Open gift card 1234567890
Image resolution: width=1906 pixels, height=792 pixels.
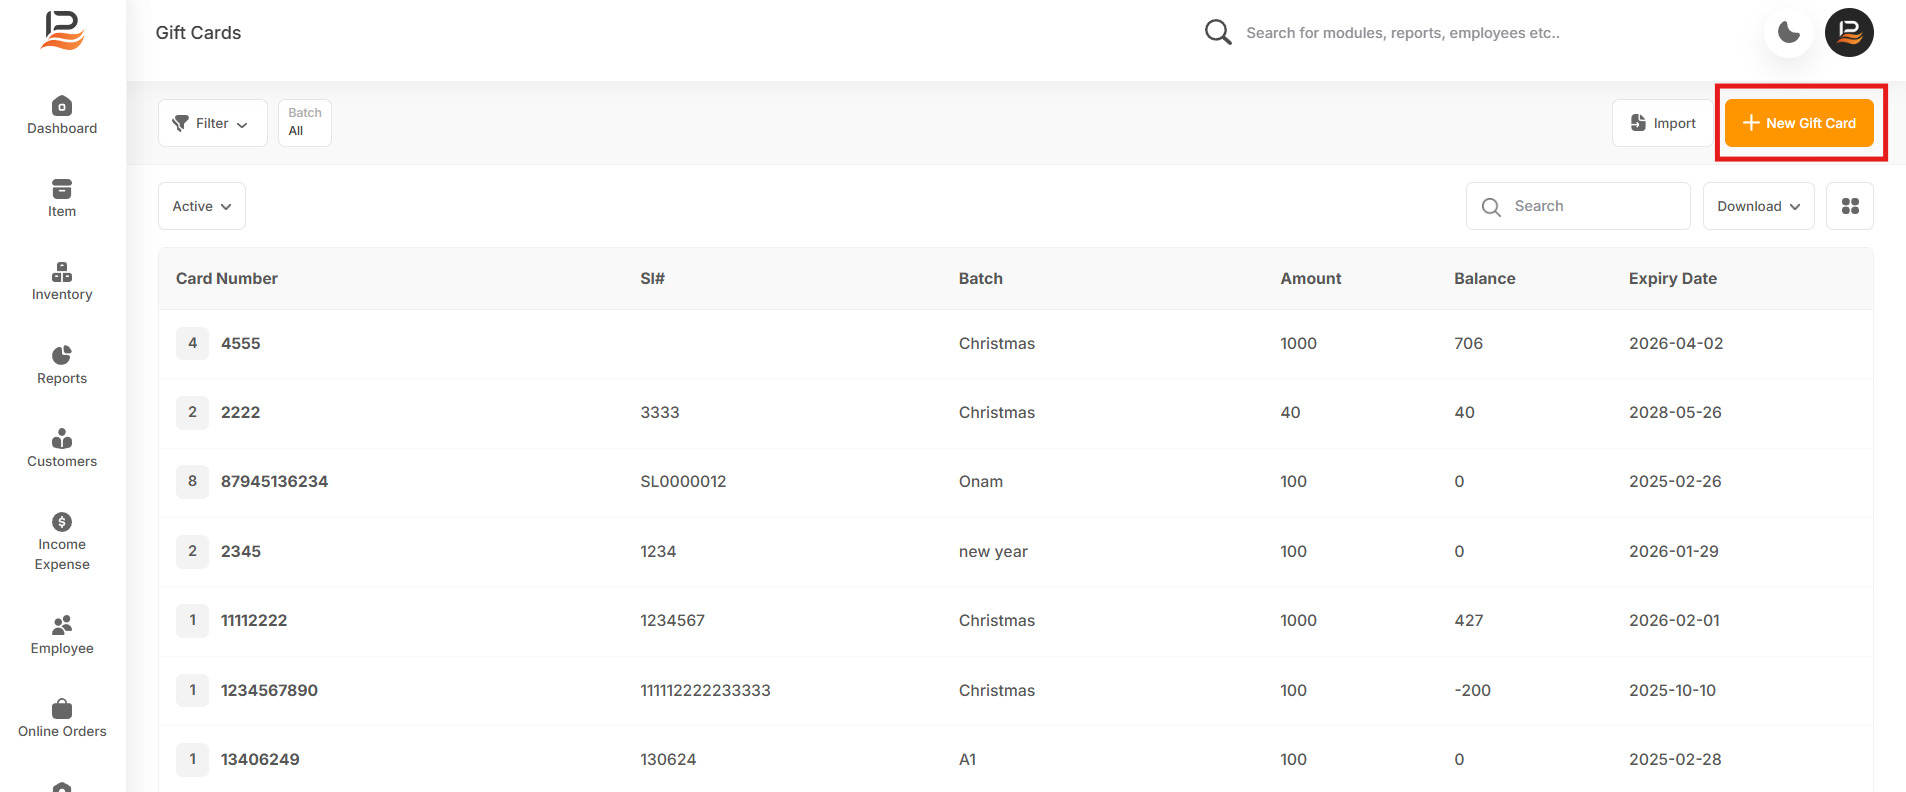pos(270,690)
